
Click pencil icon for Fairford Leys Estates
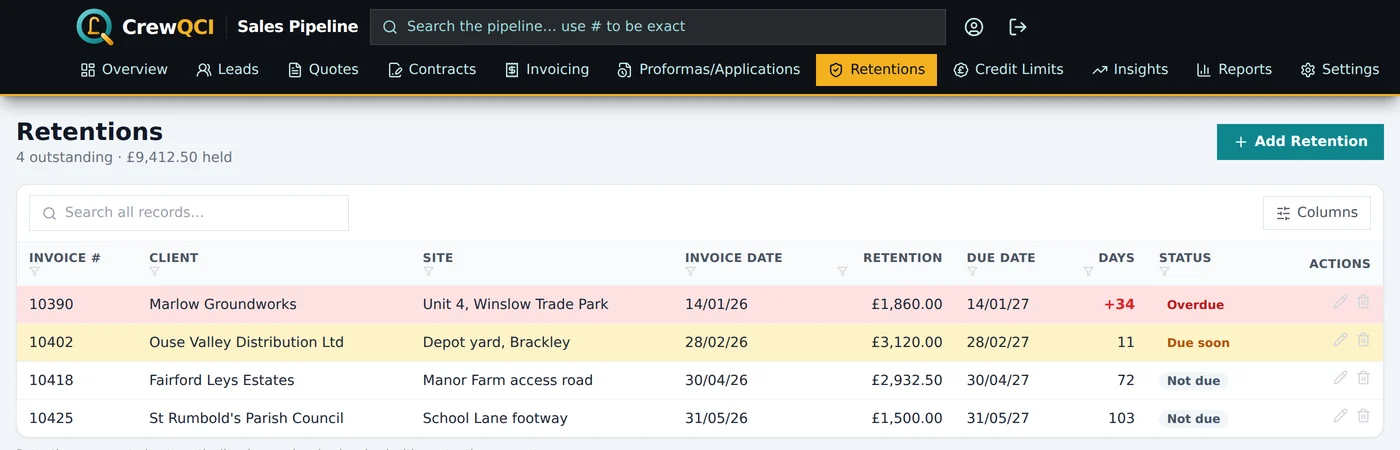click(x=1341, y=378)
